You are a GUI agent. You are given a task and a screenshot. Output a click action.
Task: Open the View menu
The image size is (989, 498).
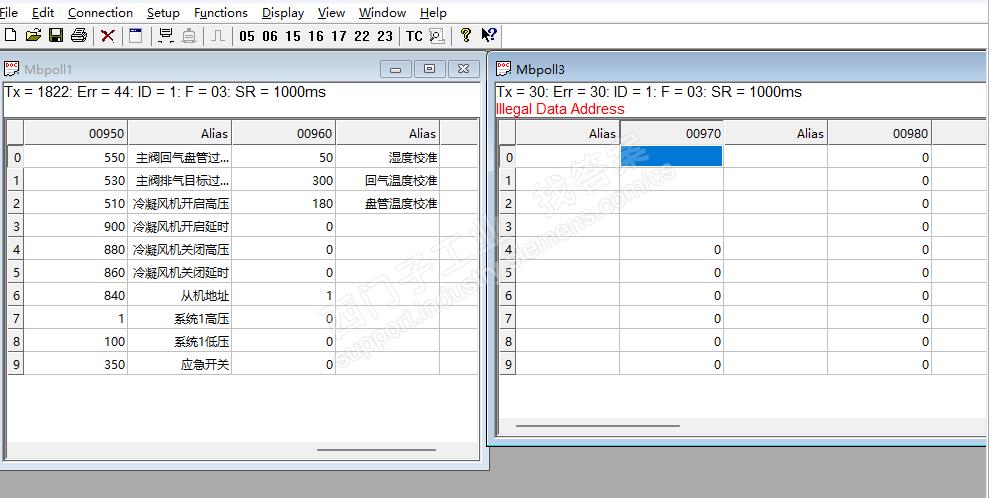tap(331, 13)
